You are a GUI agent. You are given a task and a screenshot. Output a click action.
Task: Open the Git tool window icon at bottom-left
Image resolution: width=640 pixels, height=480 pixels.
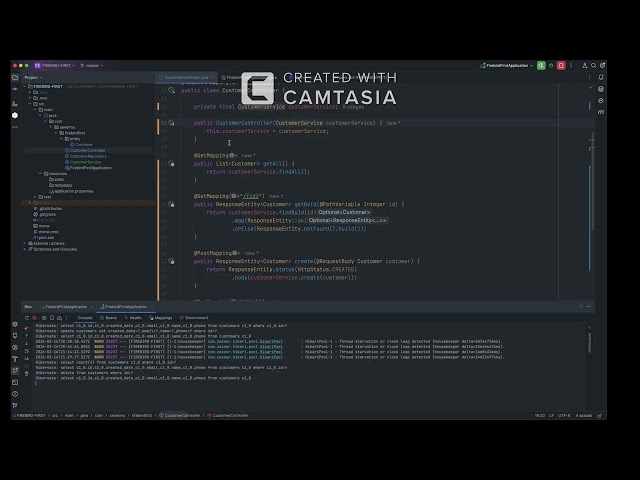click(x=15, y=405)
